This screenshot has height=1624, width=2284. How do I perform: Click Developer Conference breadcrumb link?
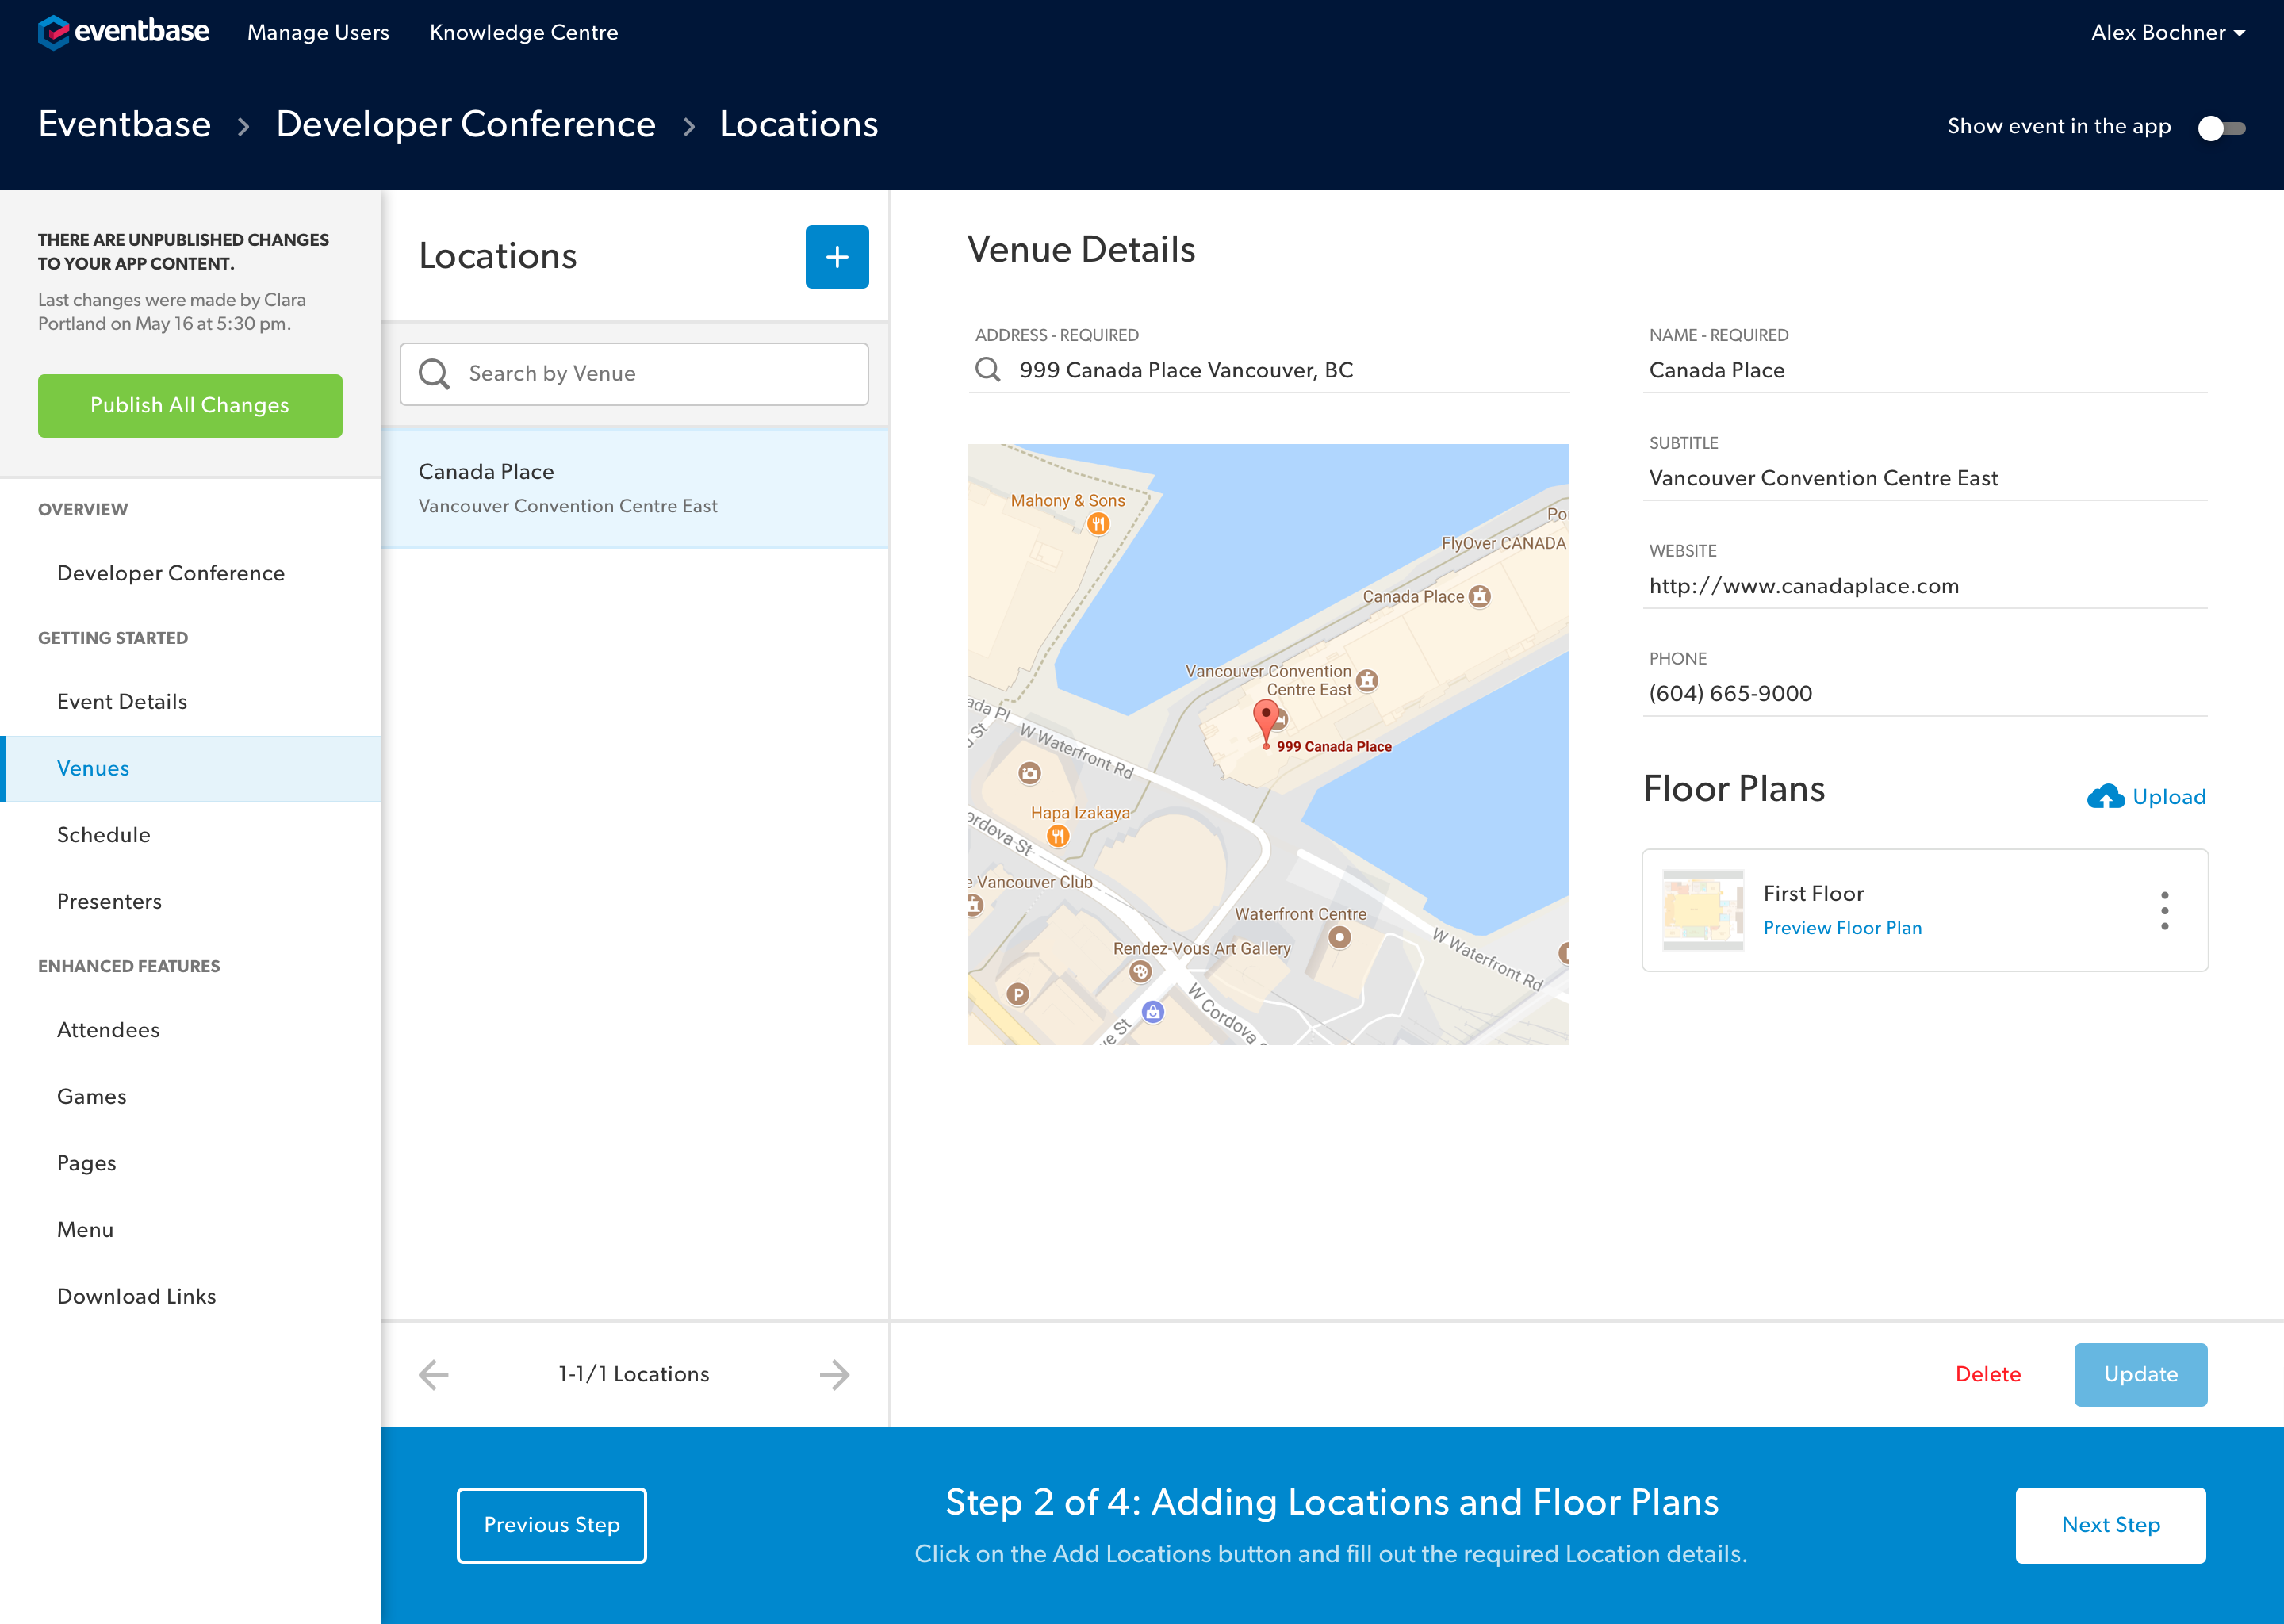click(x=466, y=124)
